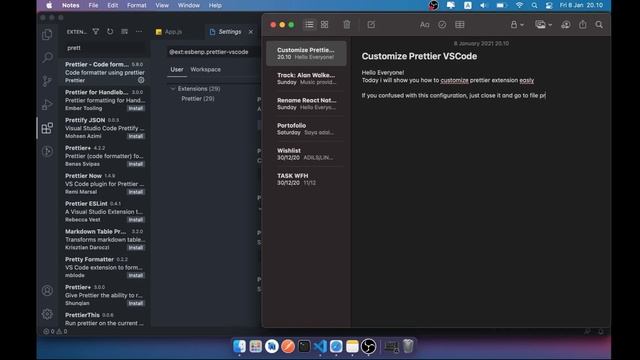The height and width of the screenshot is (360, 640).
Task: Open the Format menu
Action: click(136, 5)
